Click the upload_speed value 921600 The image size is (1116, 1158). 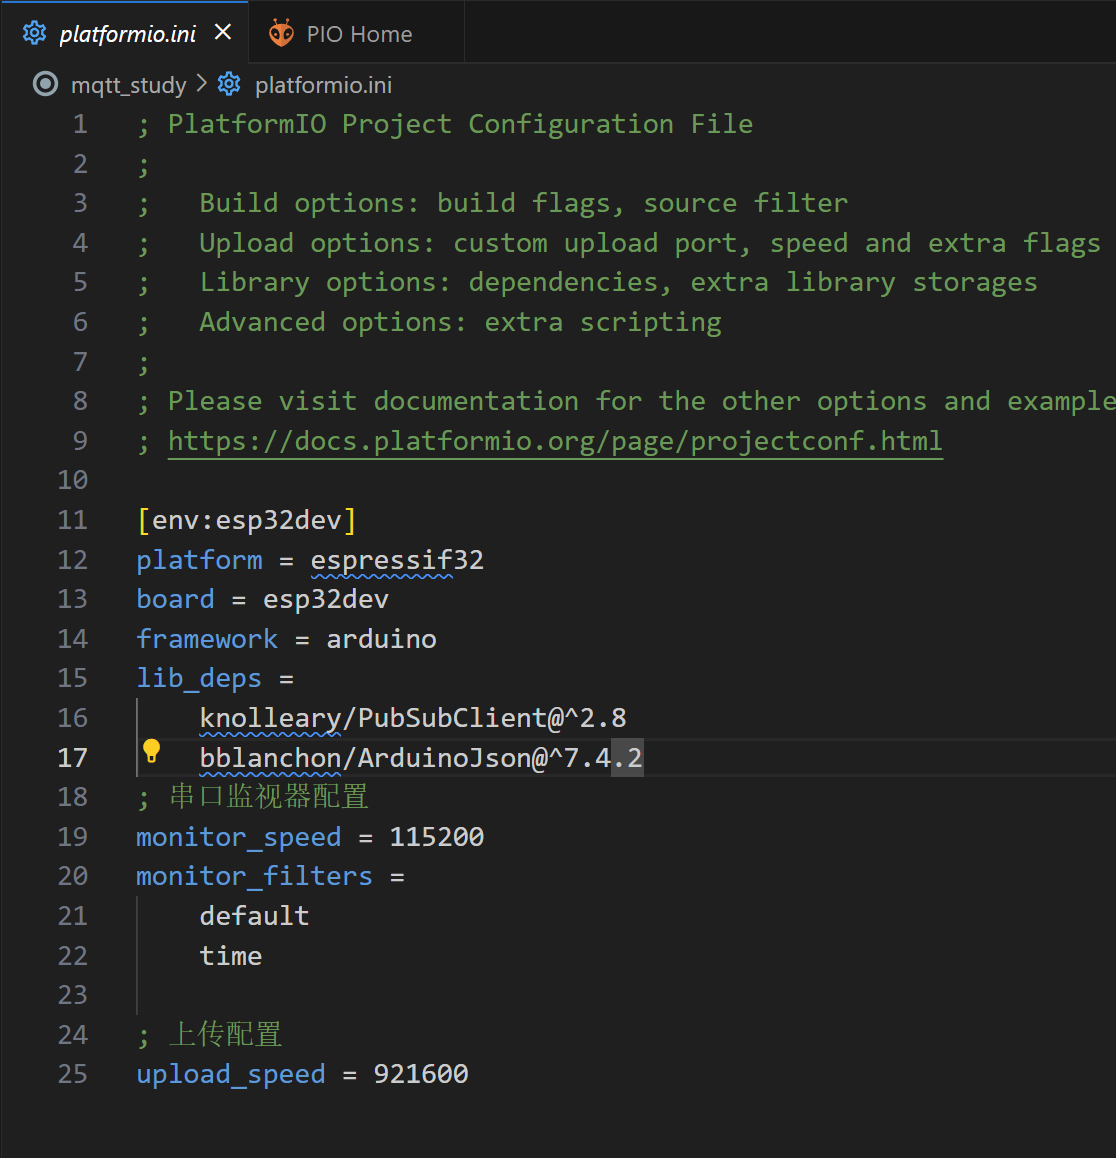click(420, 1074)
